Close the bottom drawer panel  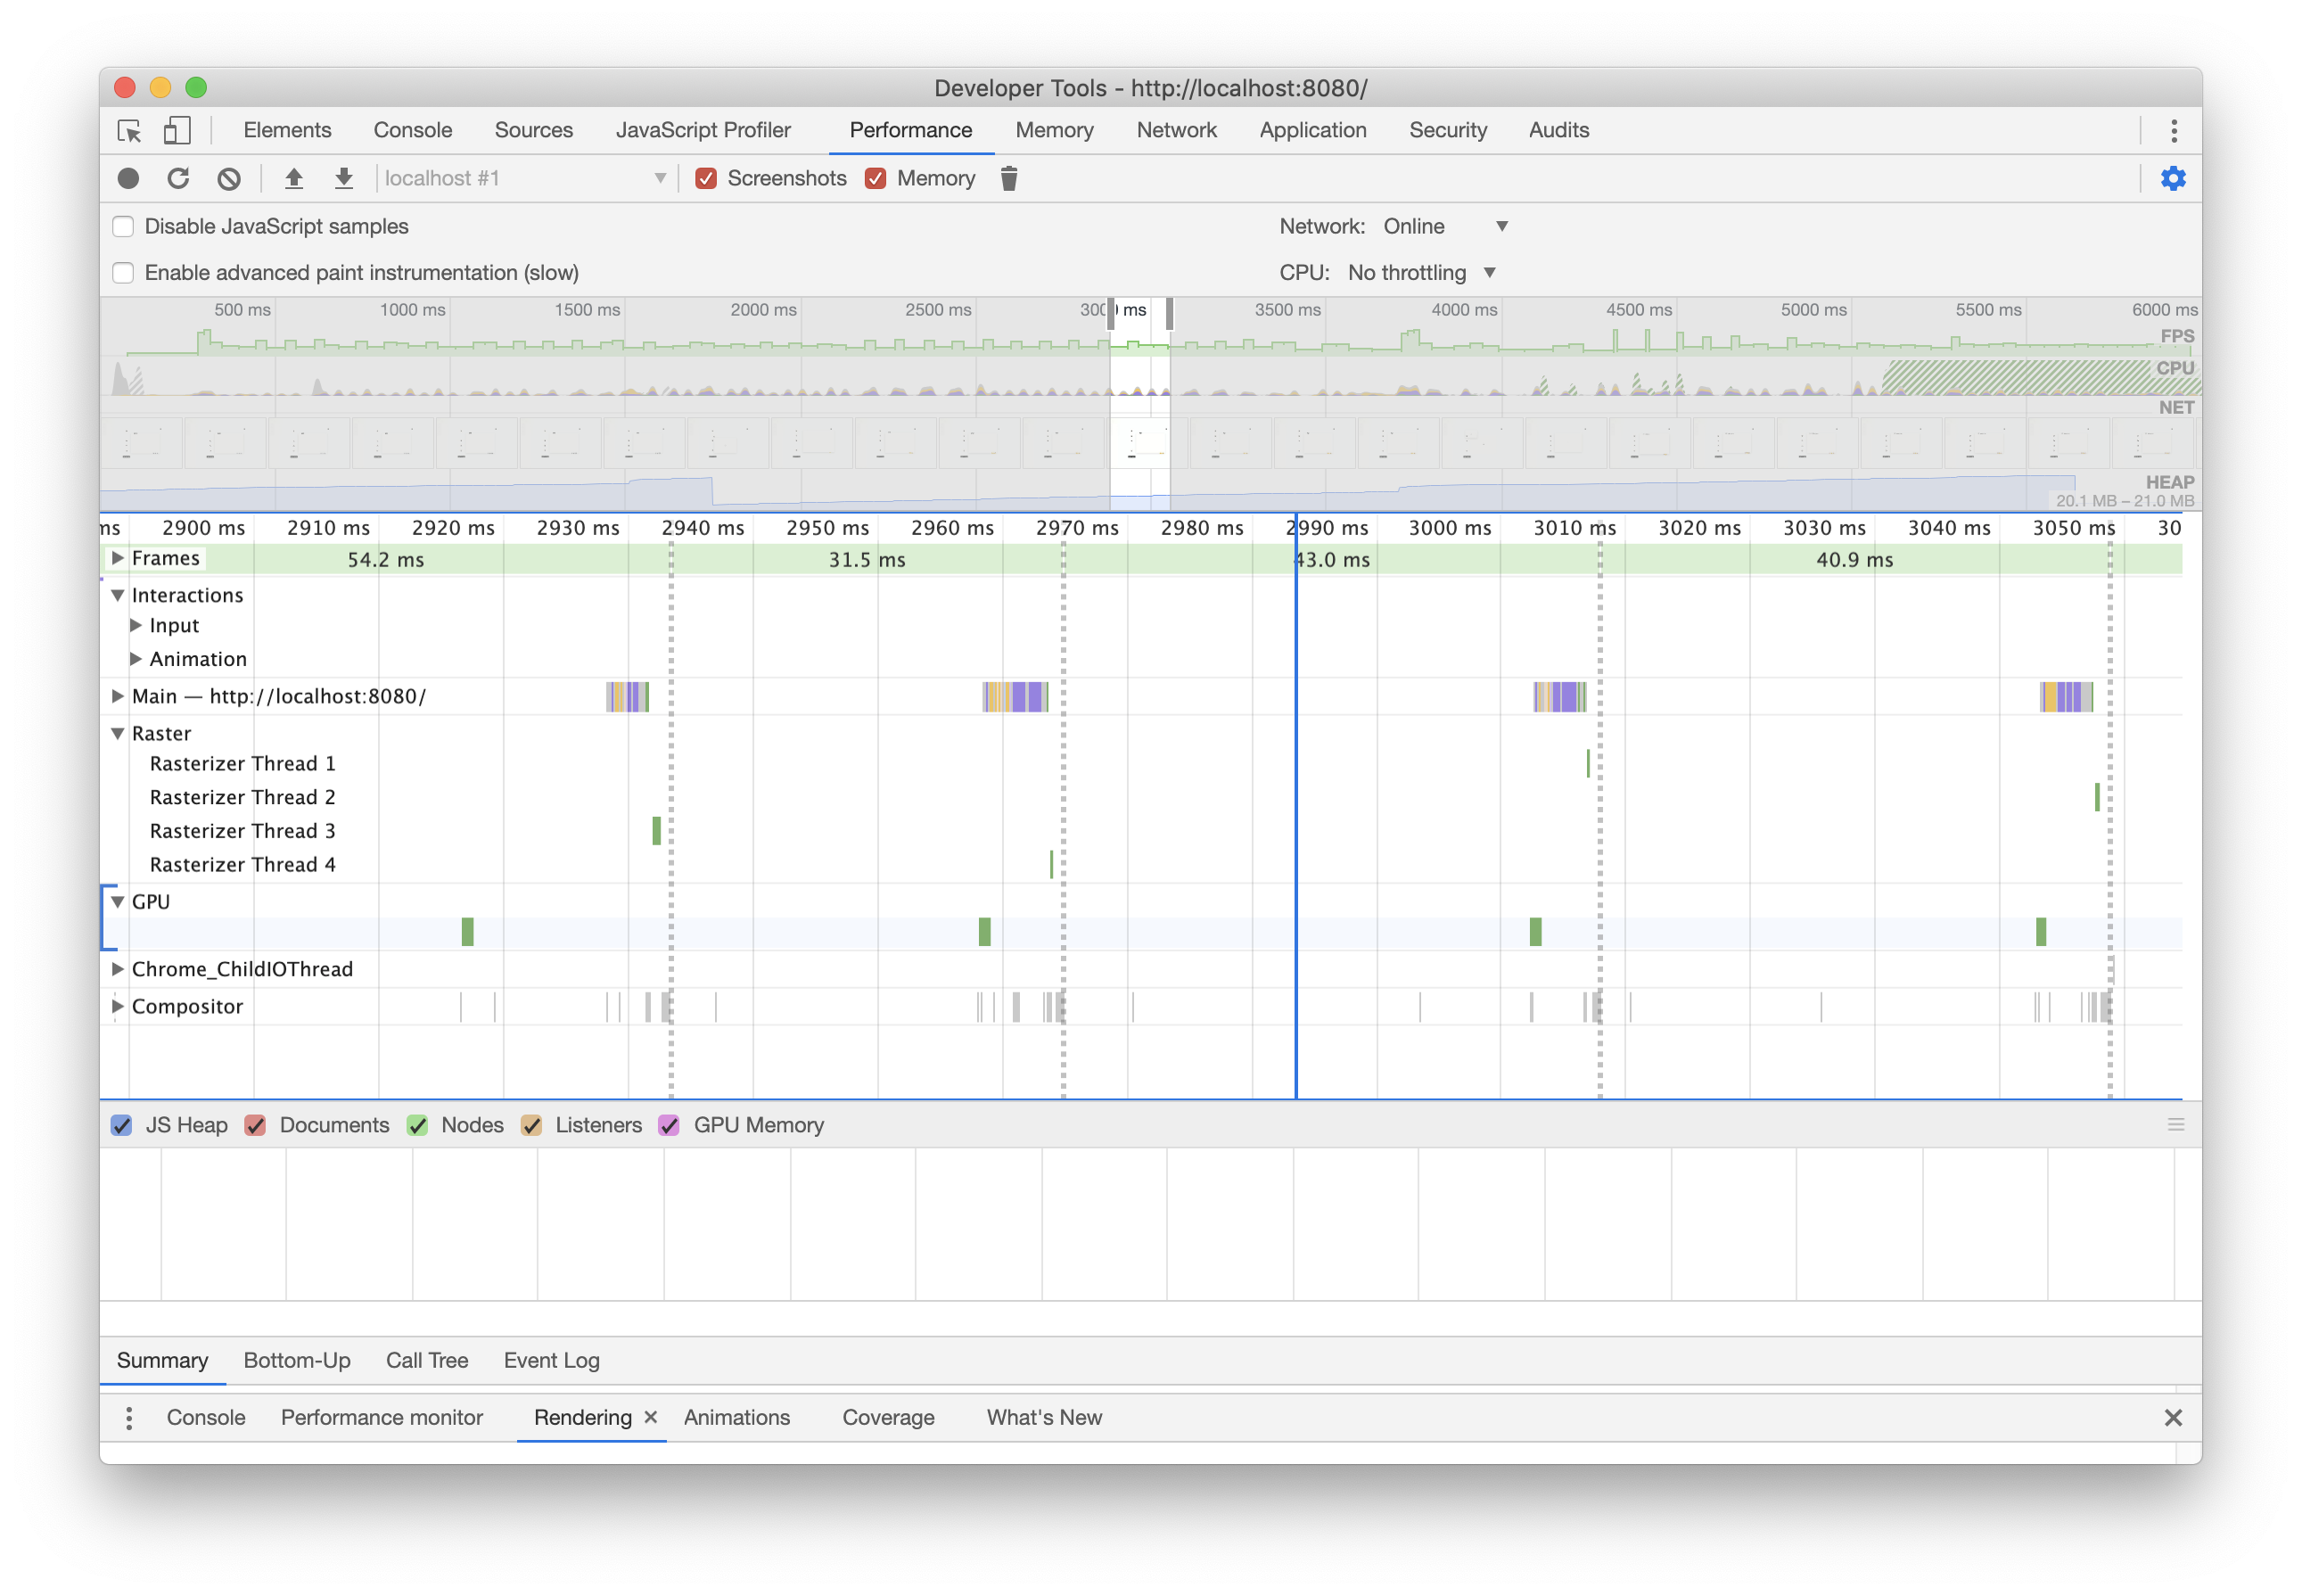point(2172,1417)
